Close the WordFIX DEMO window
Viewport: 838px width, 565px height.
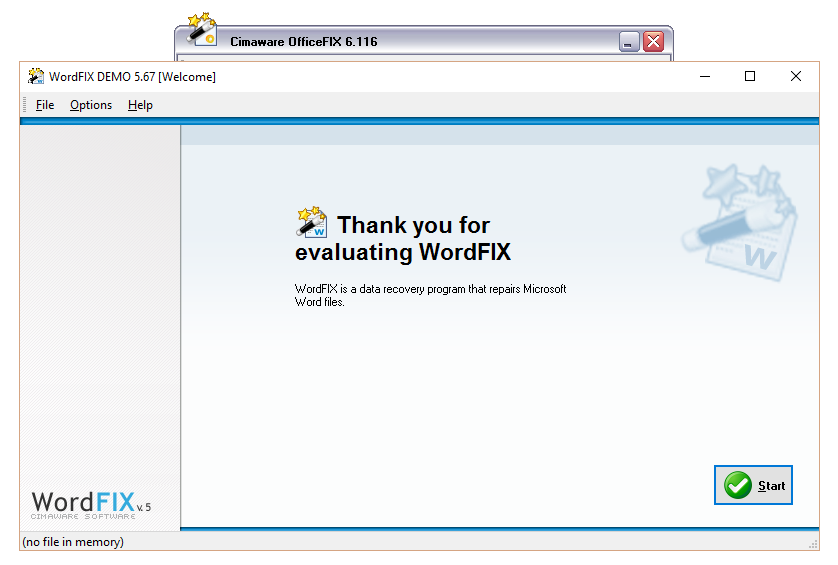point(795,76)
